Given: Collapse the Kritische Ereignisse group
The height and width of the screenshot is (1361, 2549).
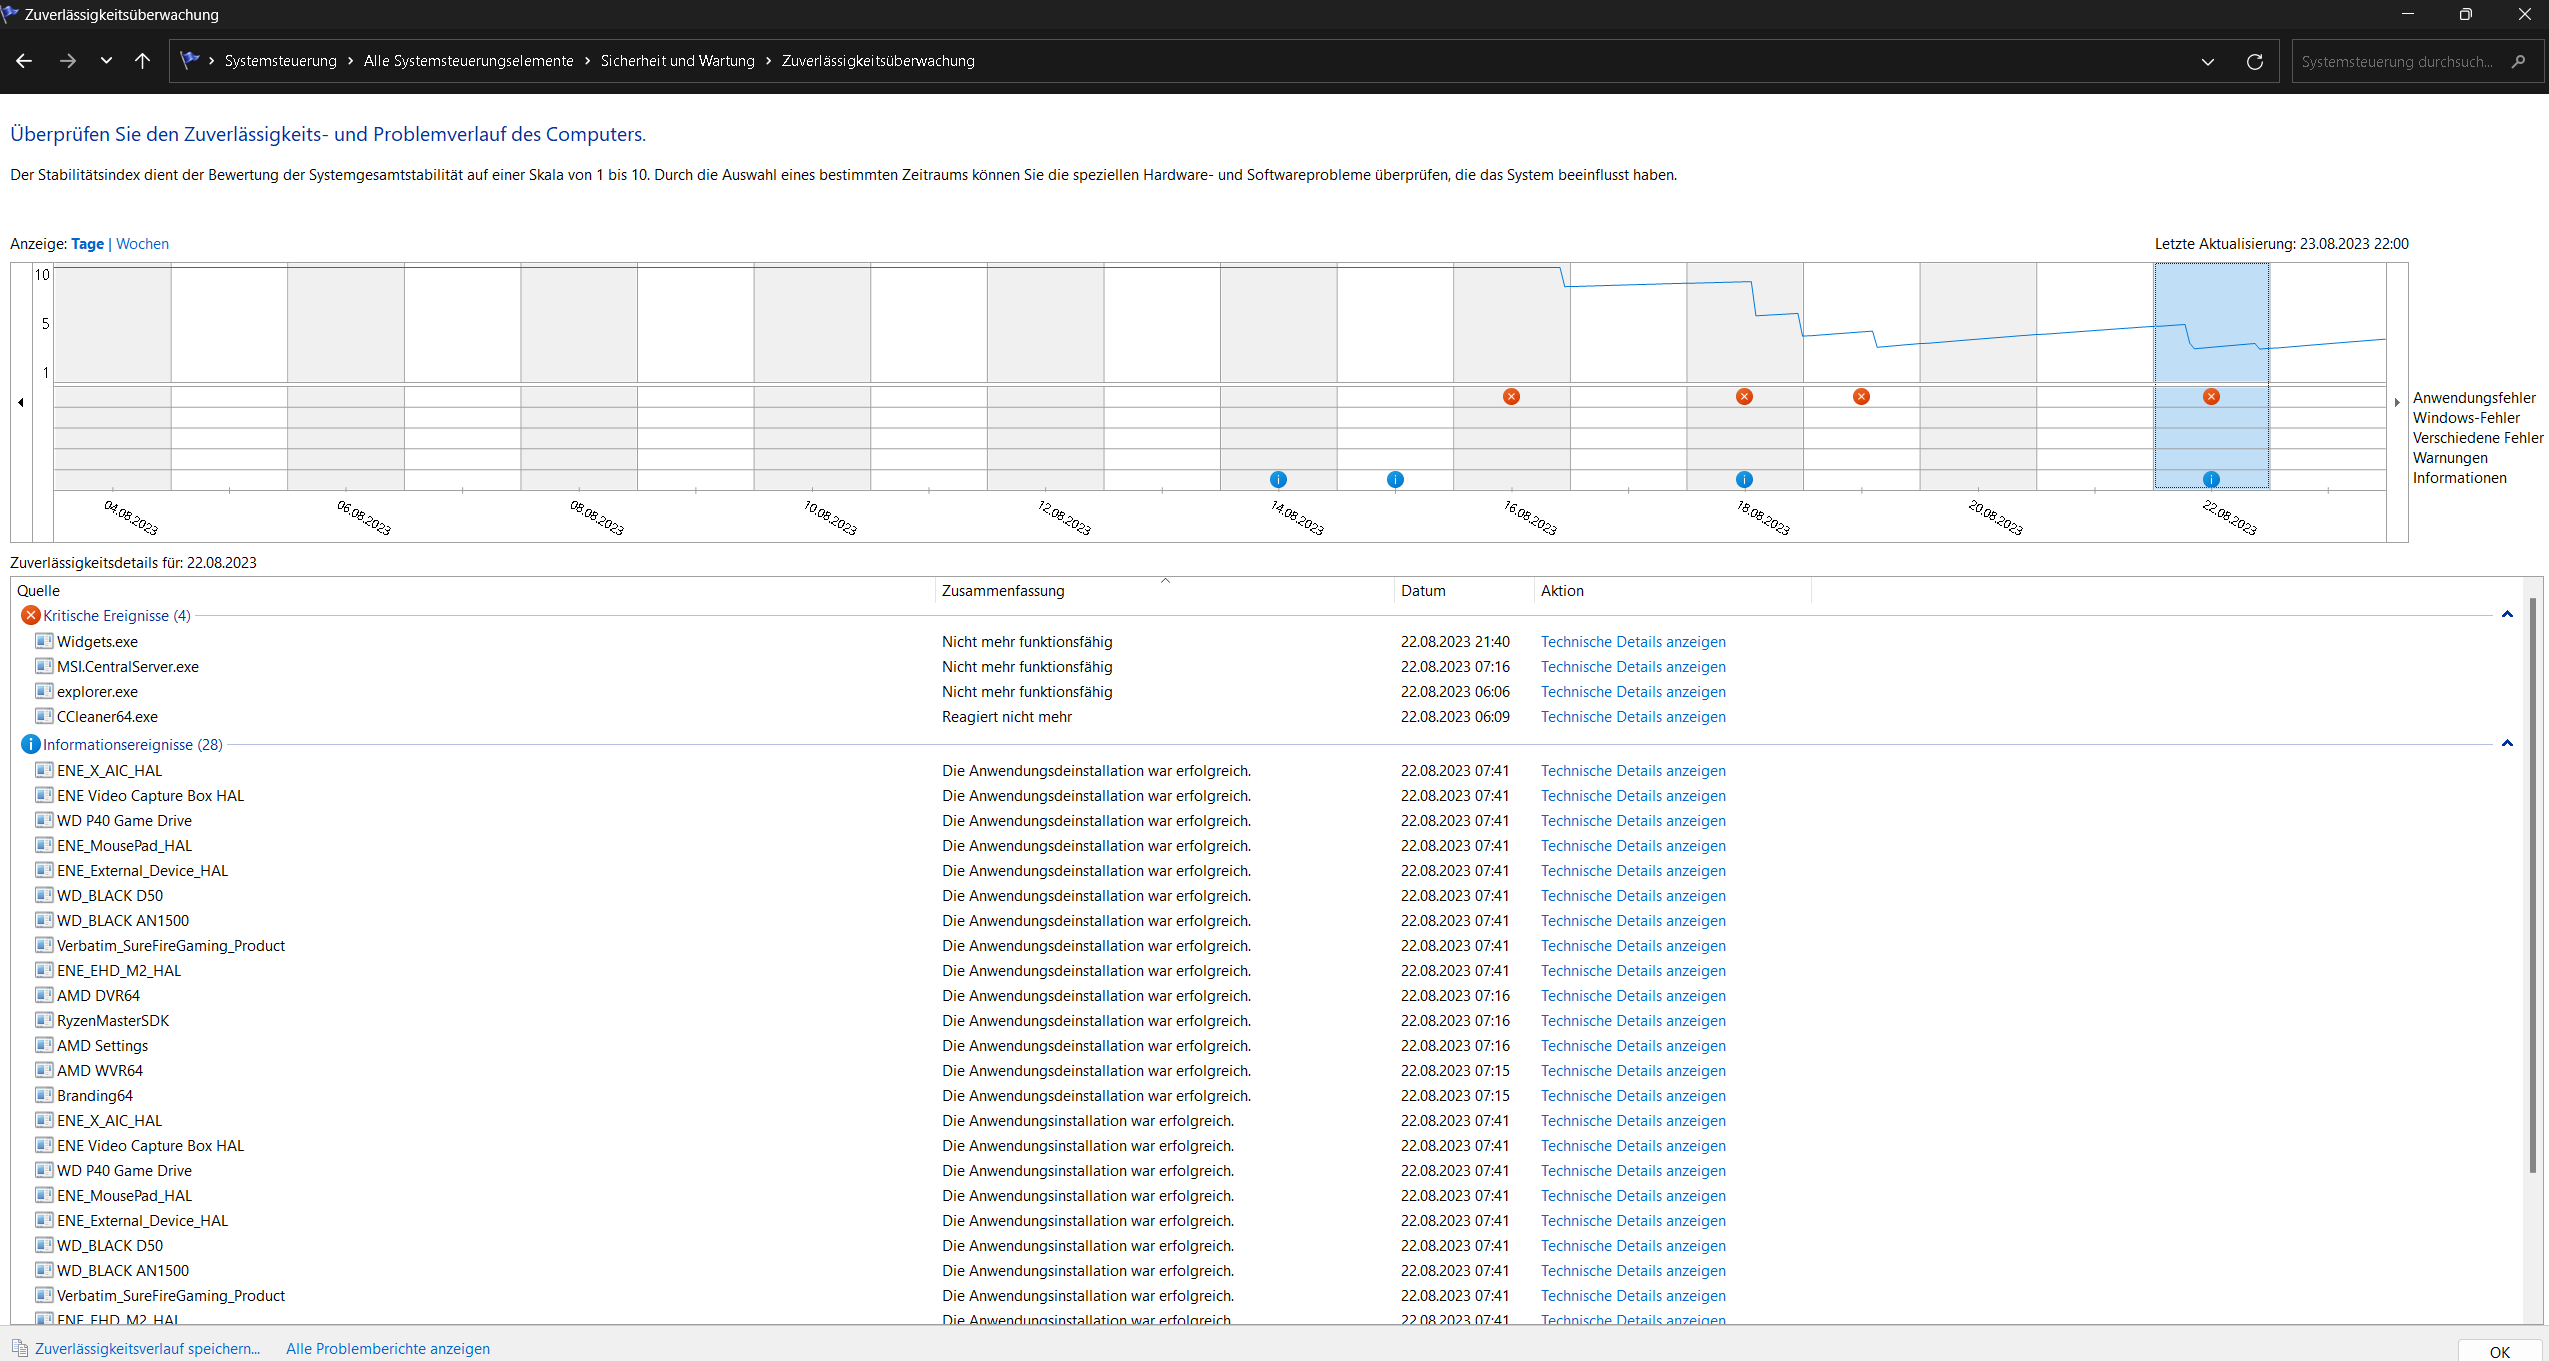Looking at the screenshot, I should pyautogui.click(x=2506, y=615).
